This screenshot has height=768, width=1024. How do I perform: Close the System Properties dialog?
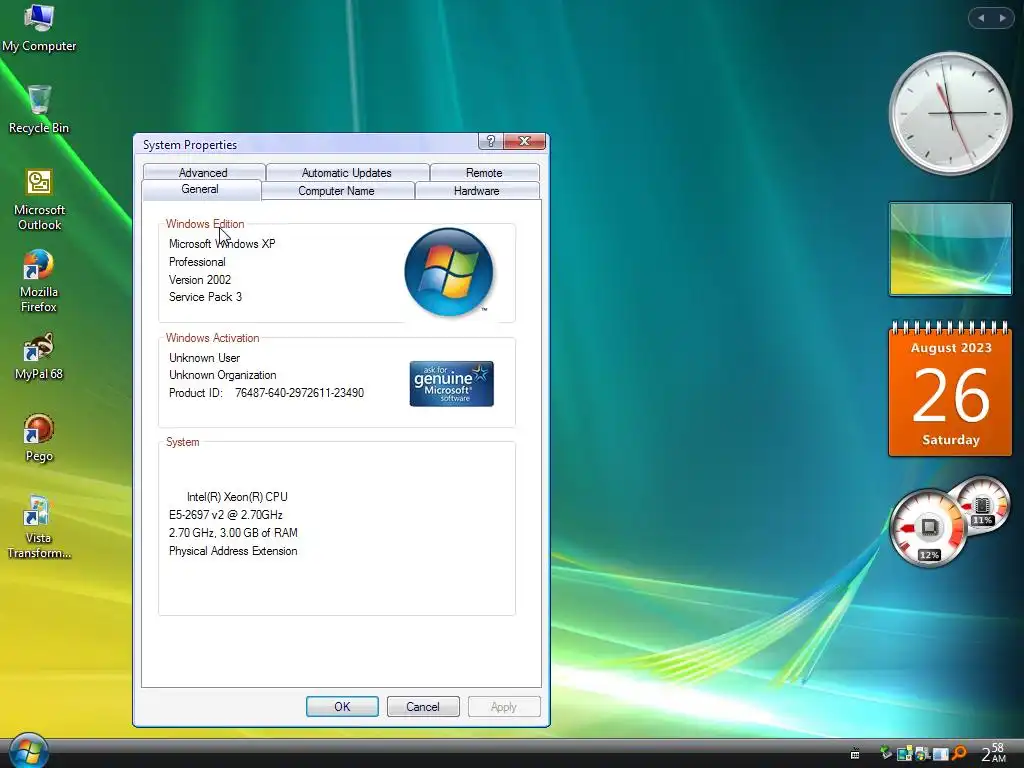[524, 141]
